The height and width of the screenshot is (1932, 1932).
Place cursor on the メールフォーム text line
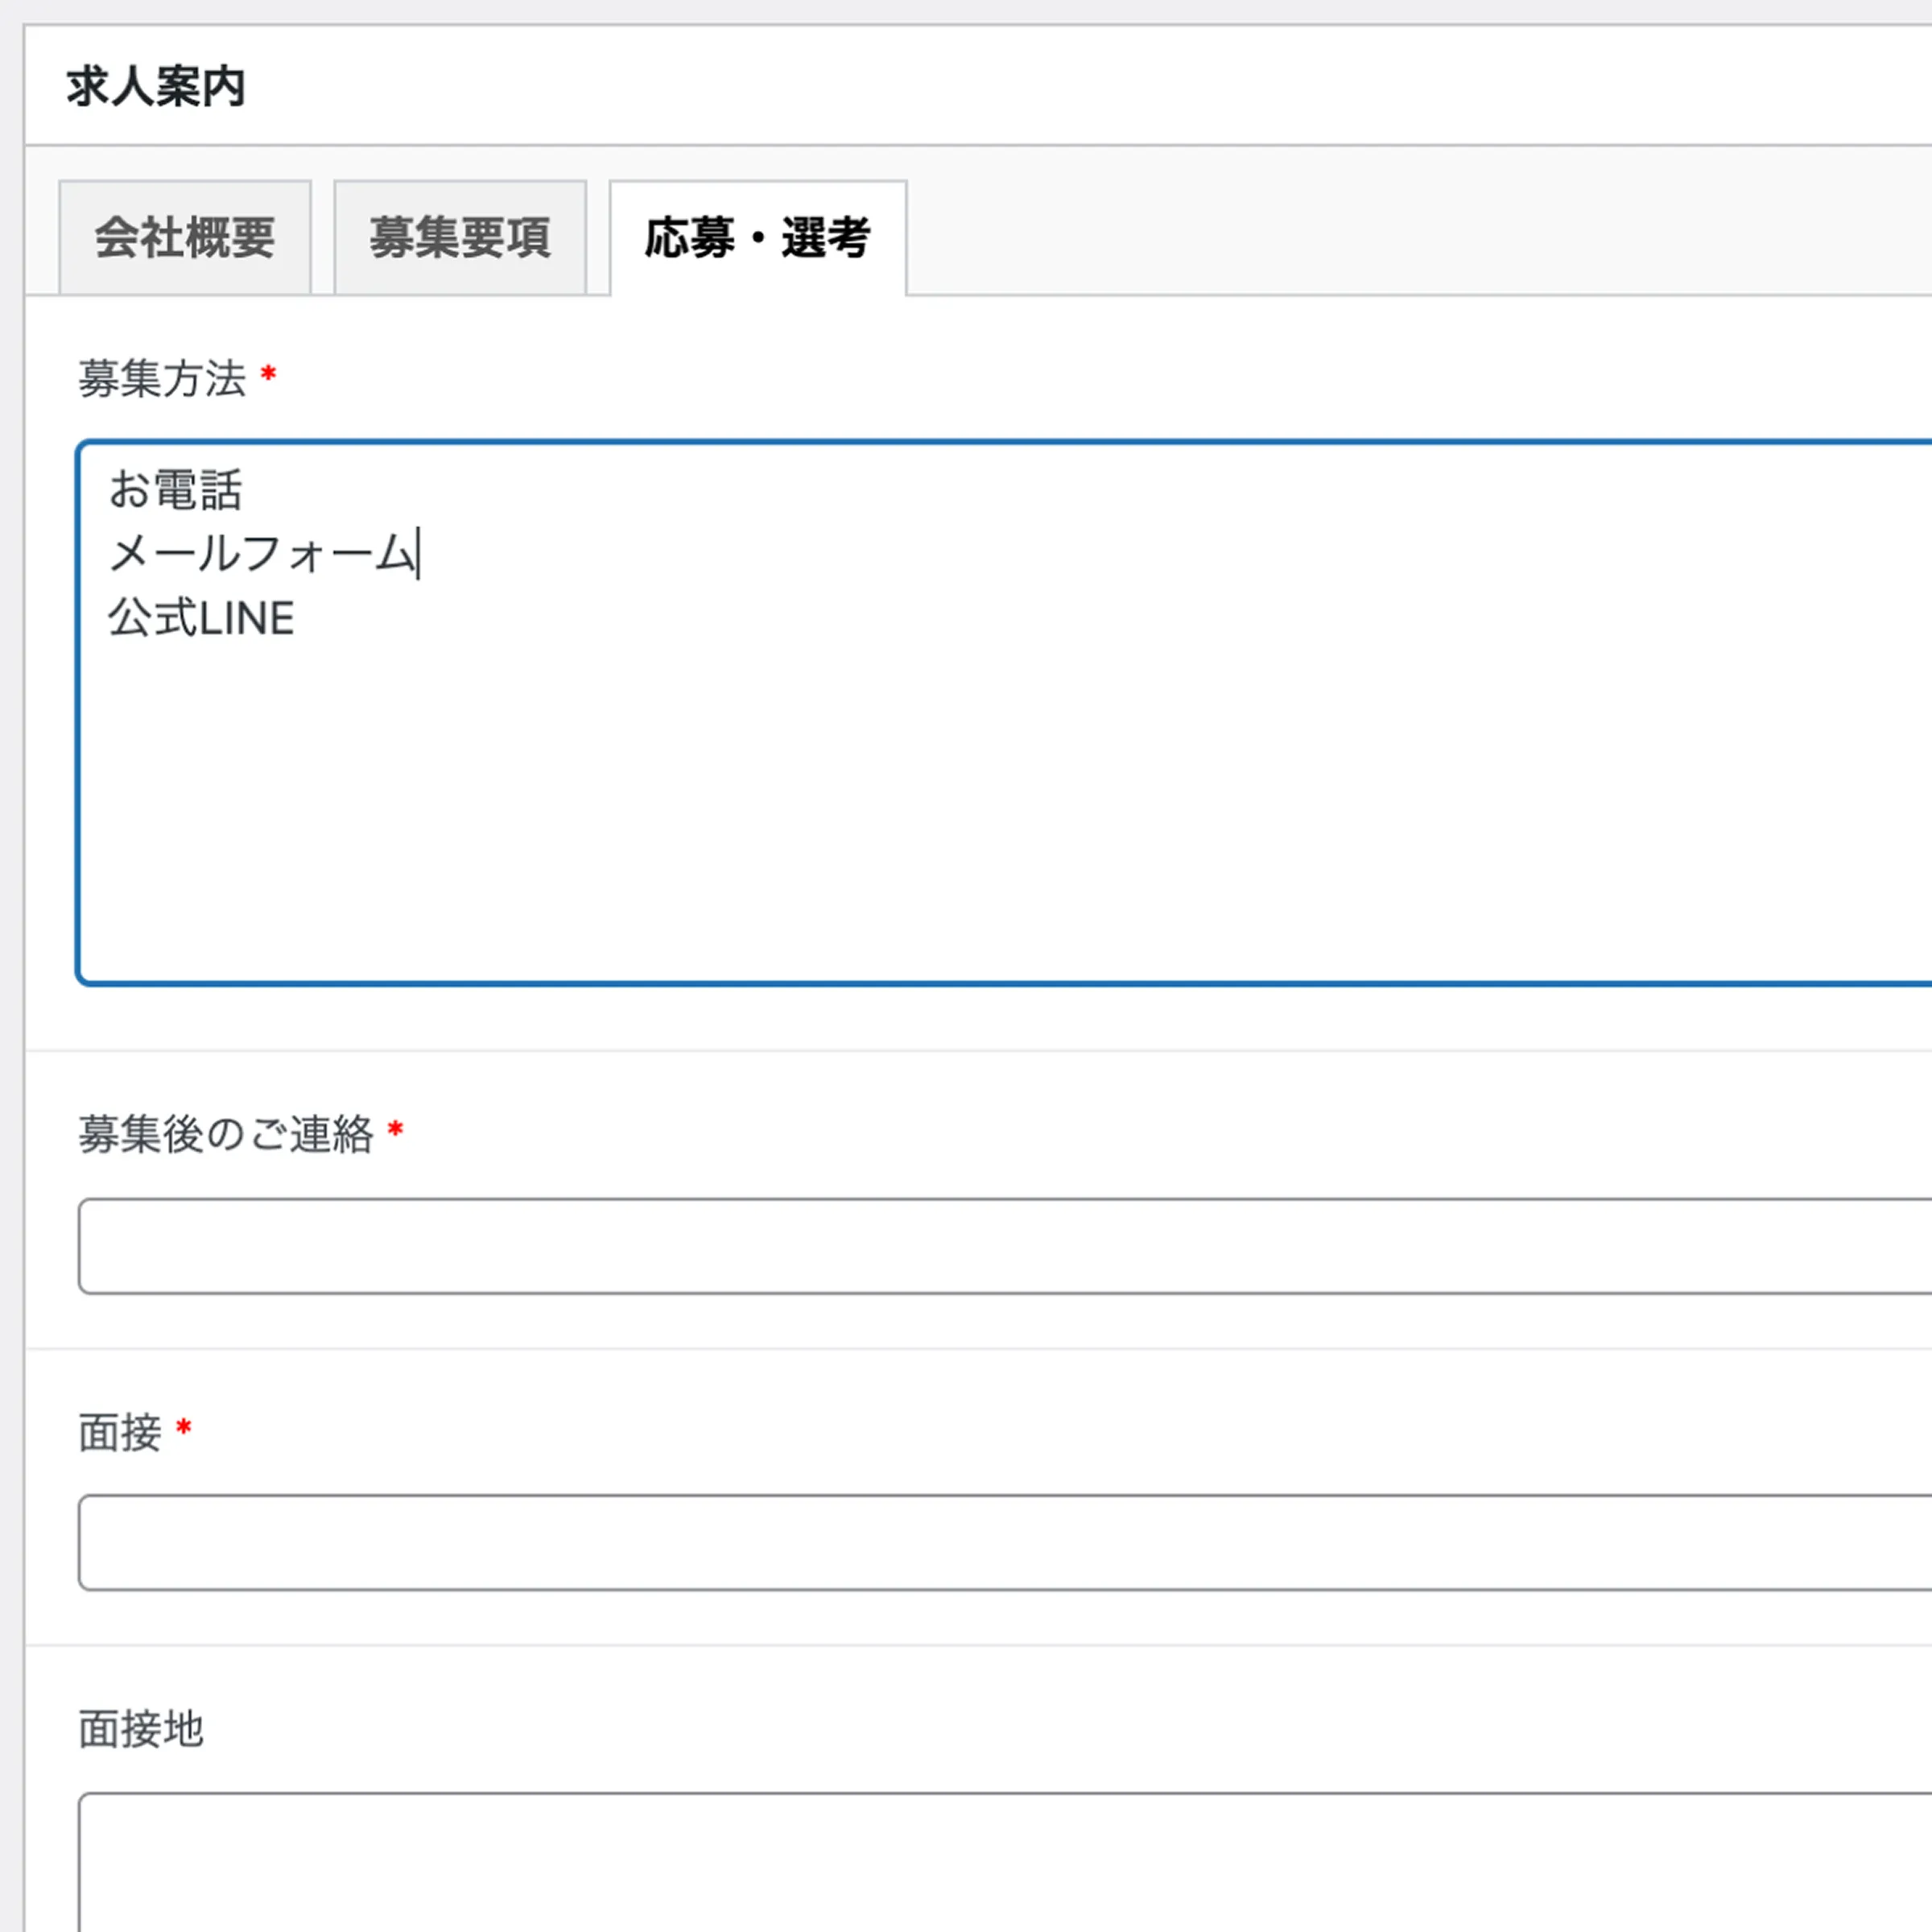265,555
